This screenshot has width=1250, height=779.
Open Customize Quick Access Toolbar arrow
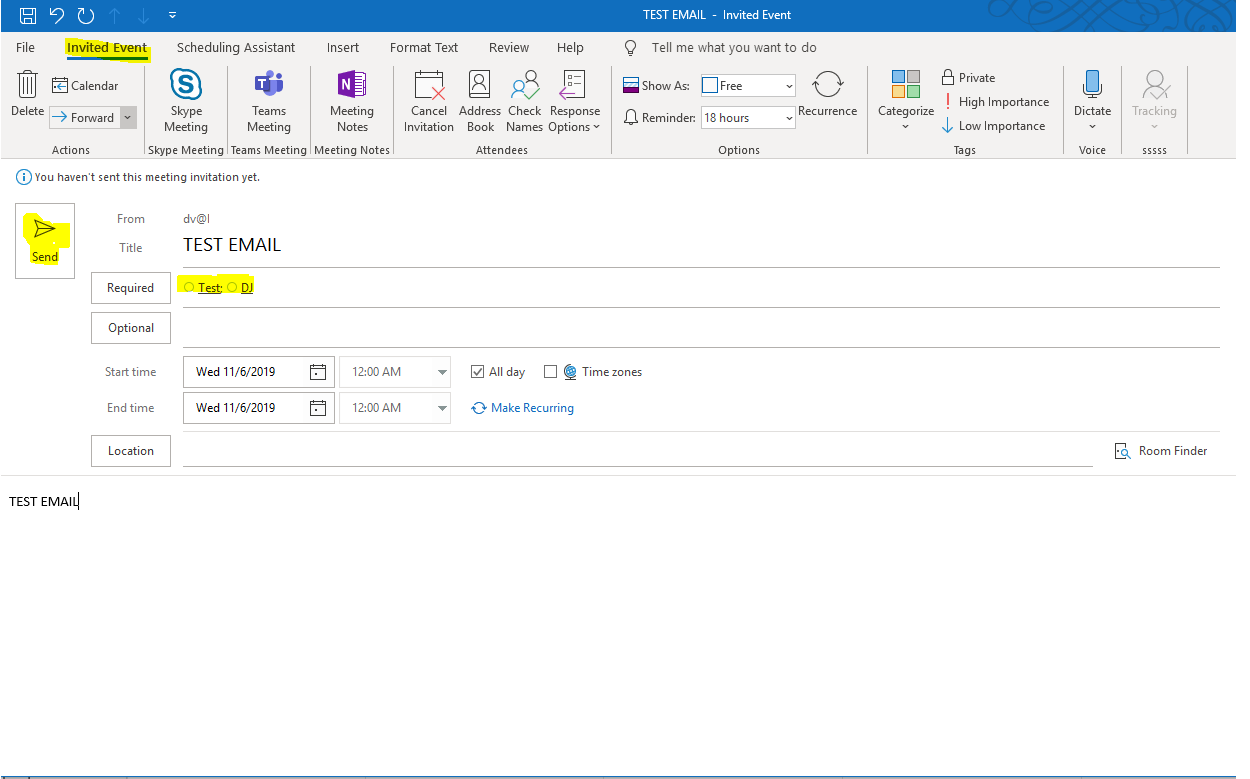point(172,15)
